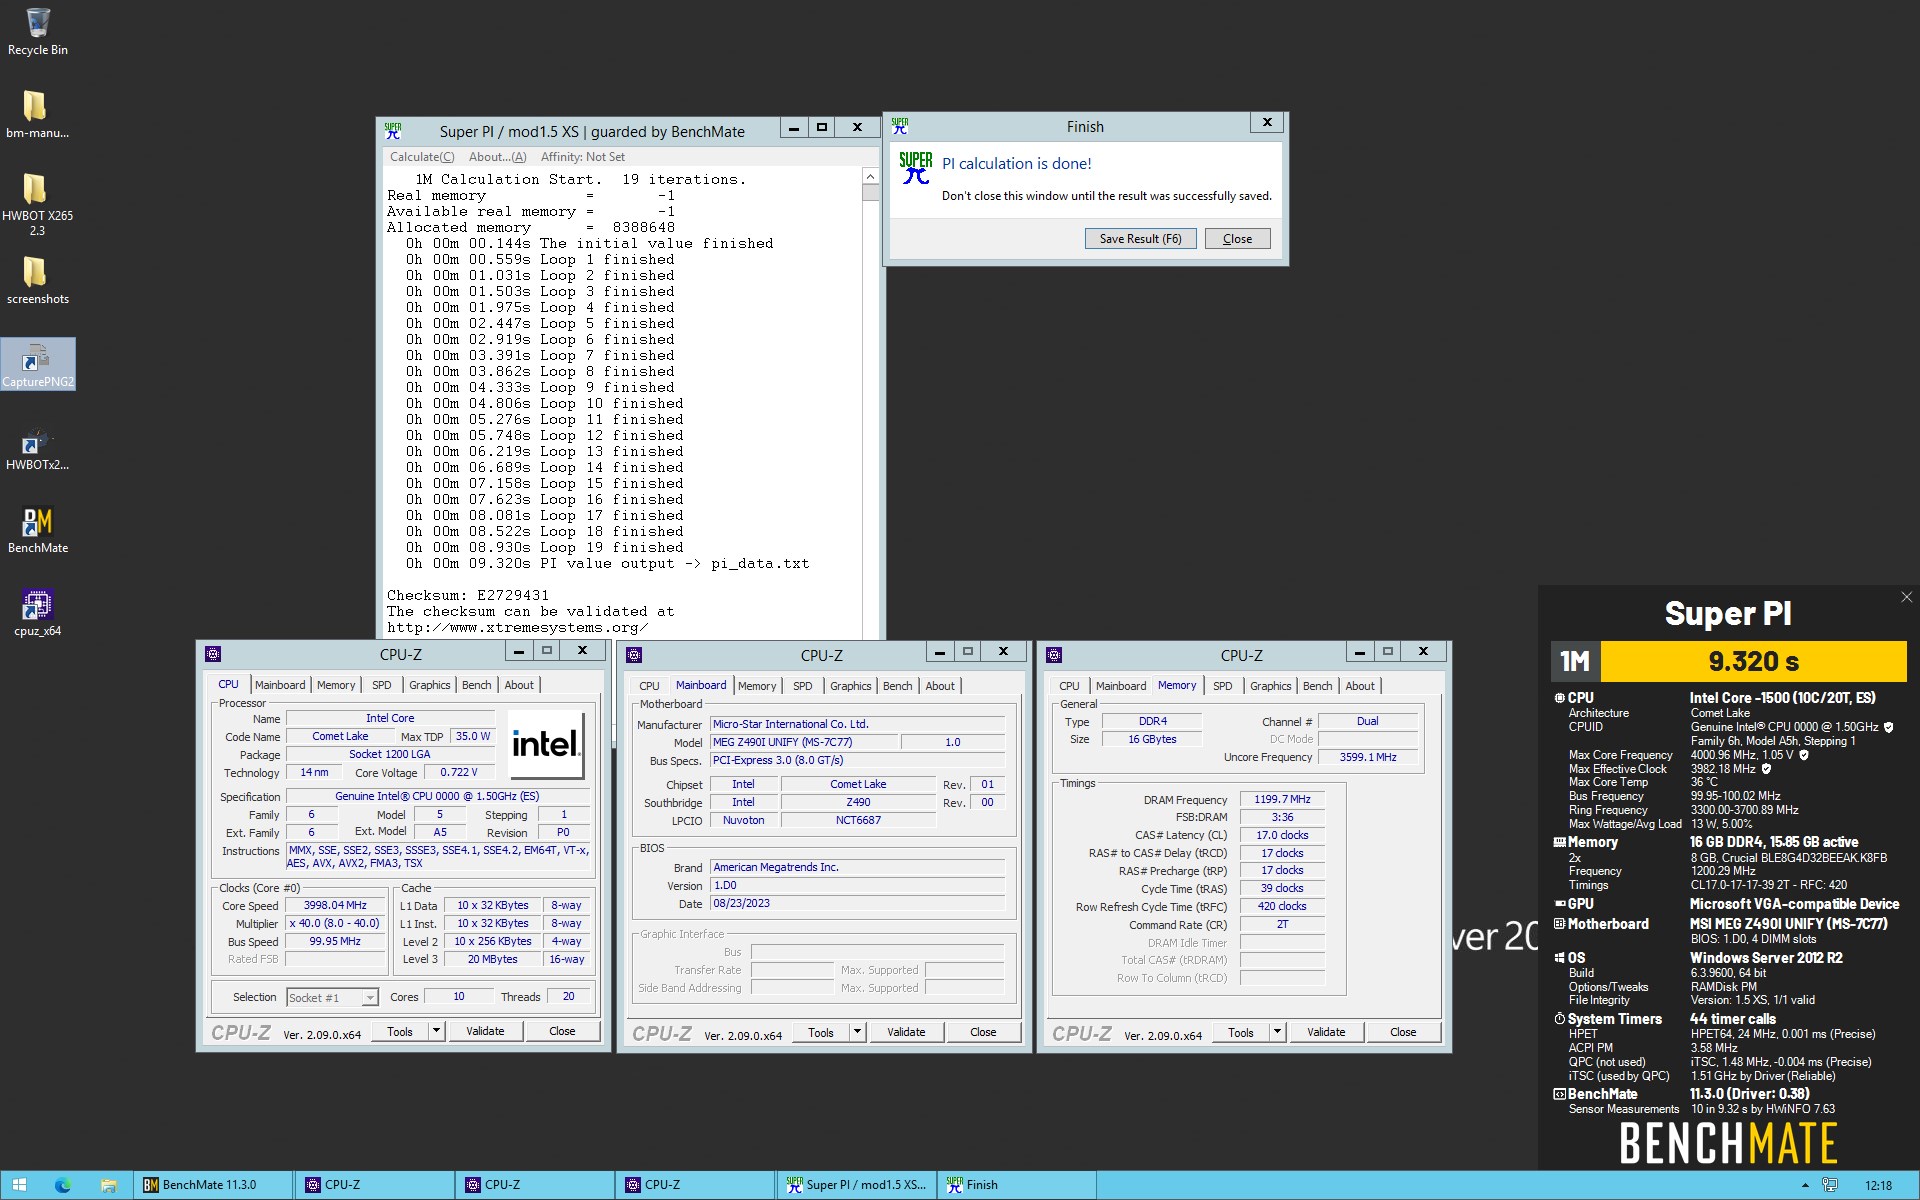Open the Calculate menu in Super PI
This screenshot has height=1200, width=1920.
coord(421,157)
